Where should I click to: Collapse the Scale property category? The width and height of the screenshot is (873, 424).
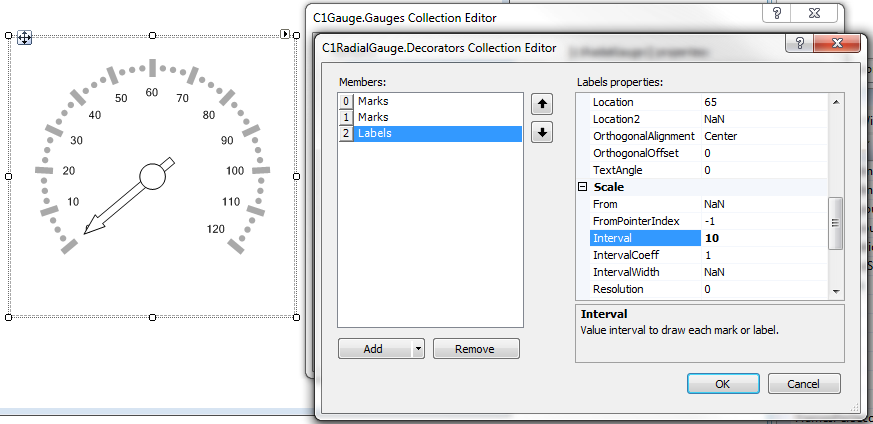[582, 187]
